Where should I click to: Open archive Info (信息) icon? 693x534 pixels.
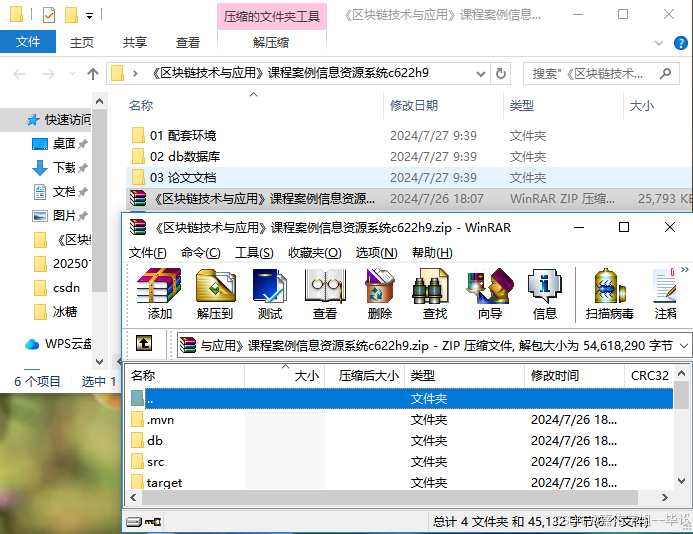click(x=544, y=294)
